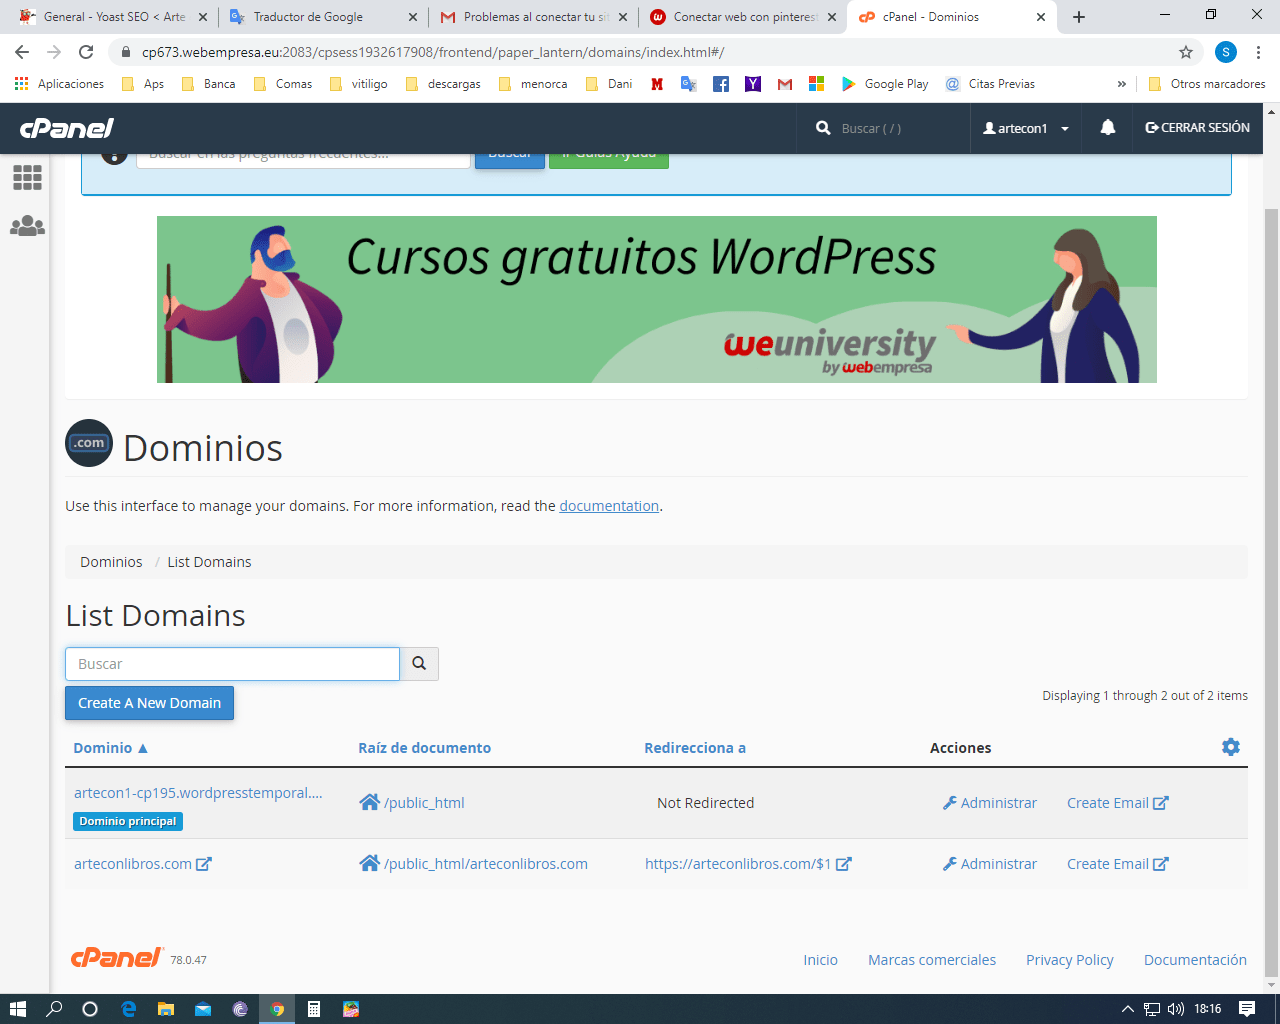Open the Banca bookmarks folder
This screenshot has width=1280, height=1024.
click(209, 84)
